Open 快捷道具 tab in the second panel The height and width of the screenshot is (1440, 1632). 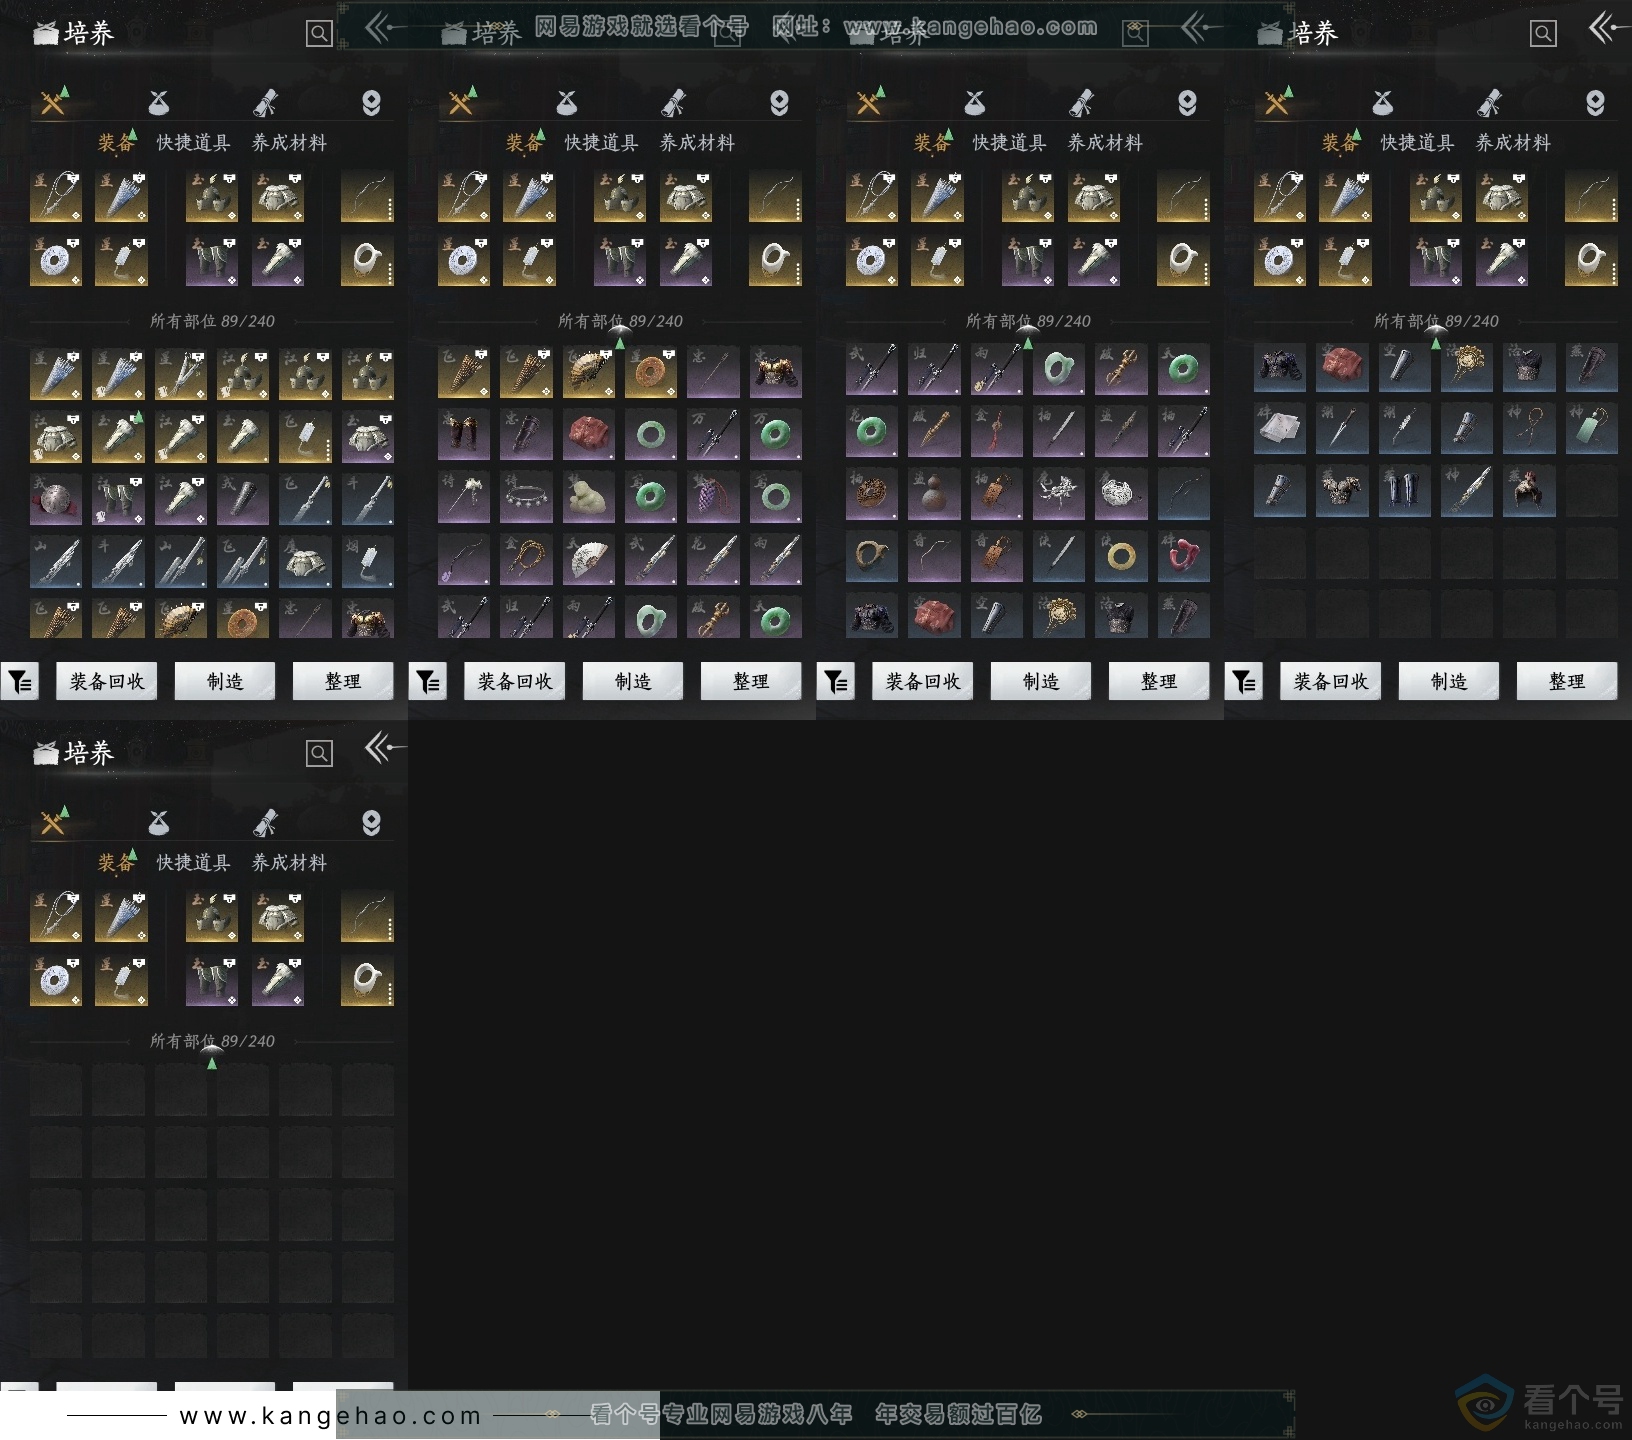(x=601, y=143)
